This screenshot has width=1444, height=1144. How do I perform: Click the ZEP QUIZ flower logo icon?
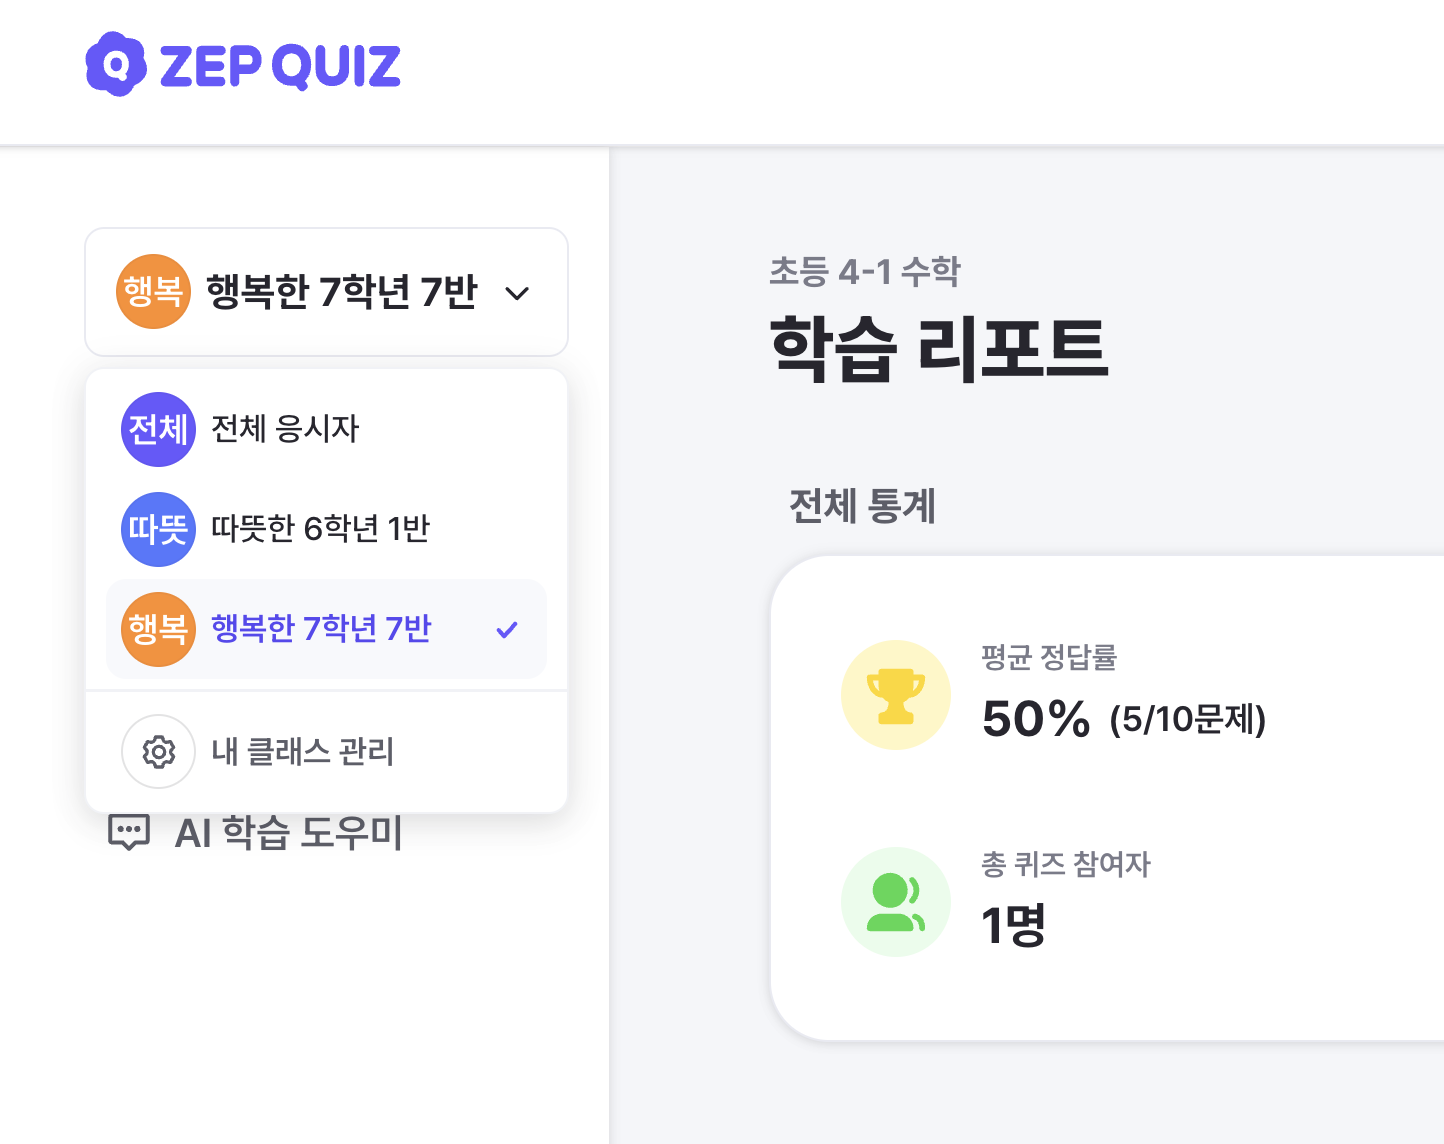click(x=116, y=64)
